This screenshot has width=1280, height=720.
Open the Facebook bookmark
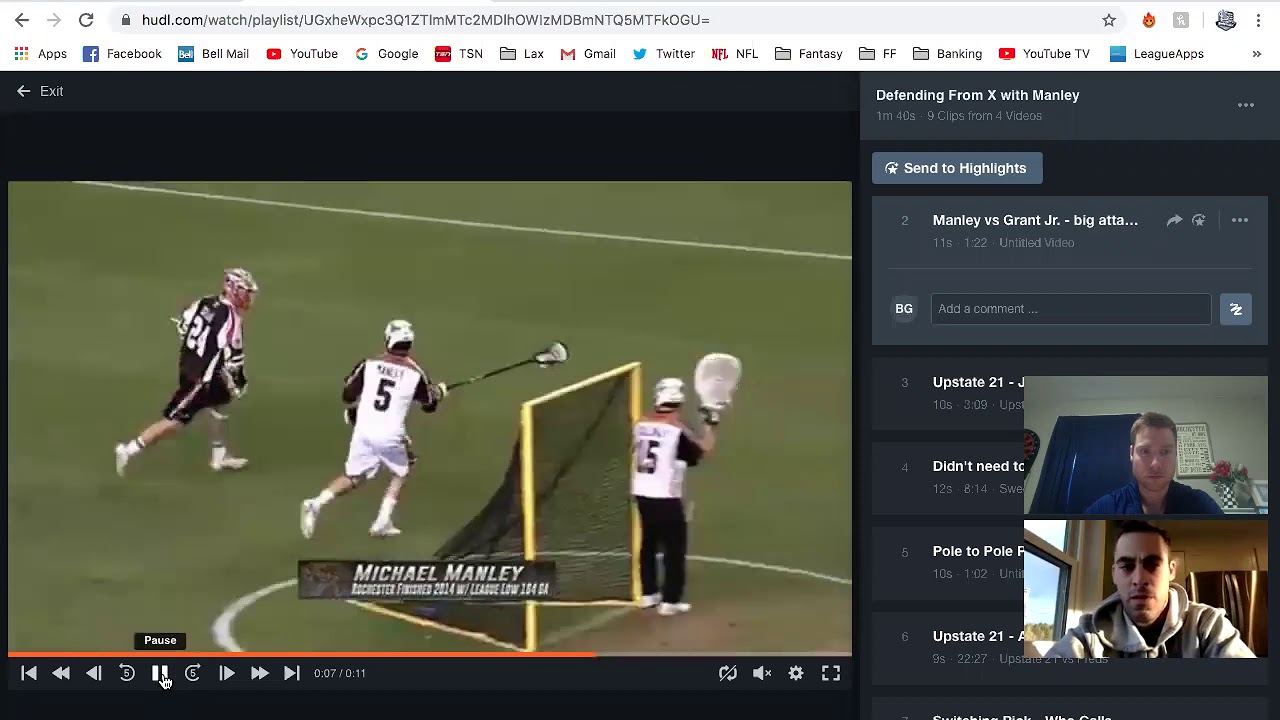122,54
